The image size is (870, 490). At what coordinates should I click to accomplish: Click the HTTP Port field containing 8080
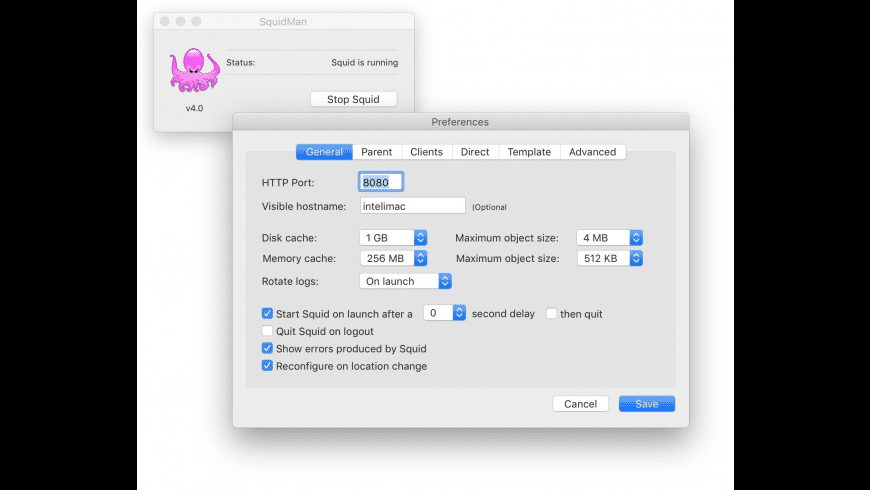click(381, 182)
